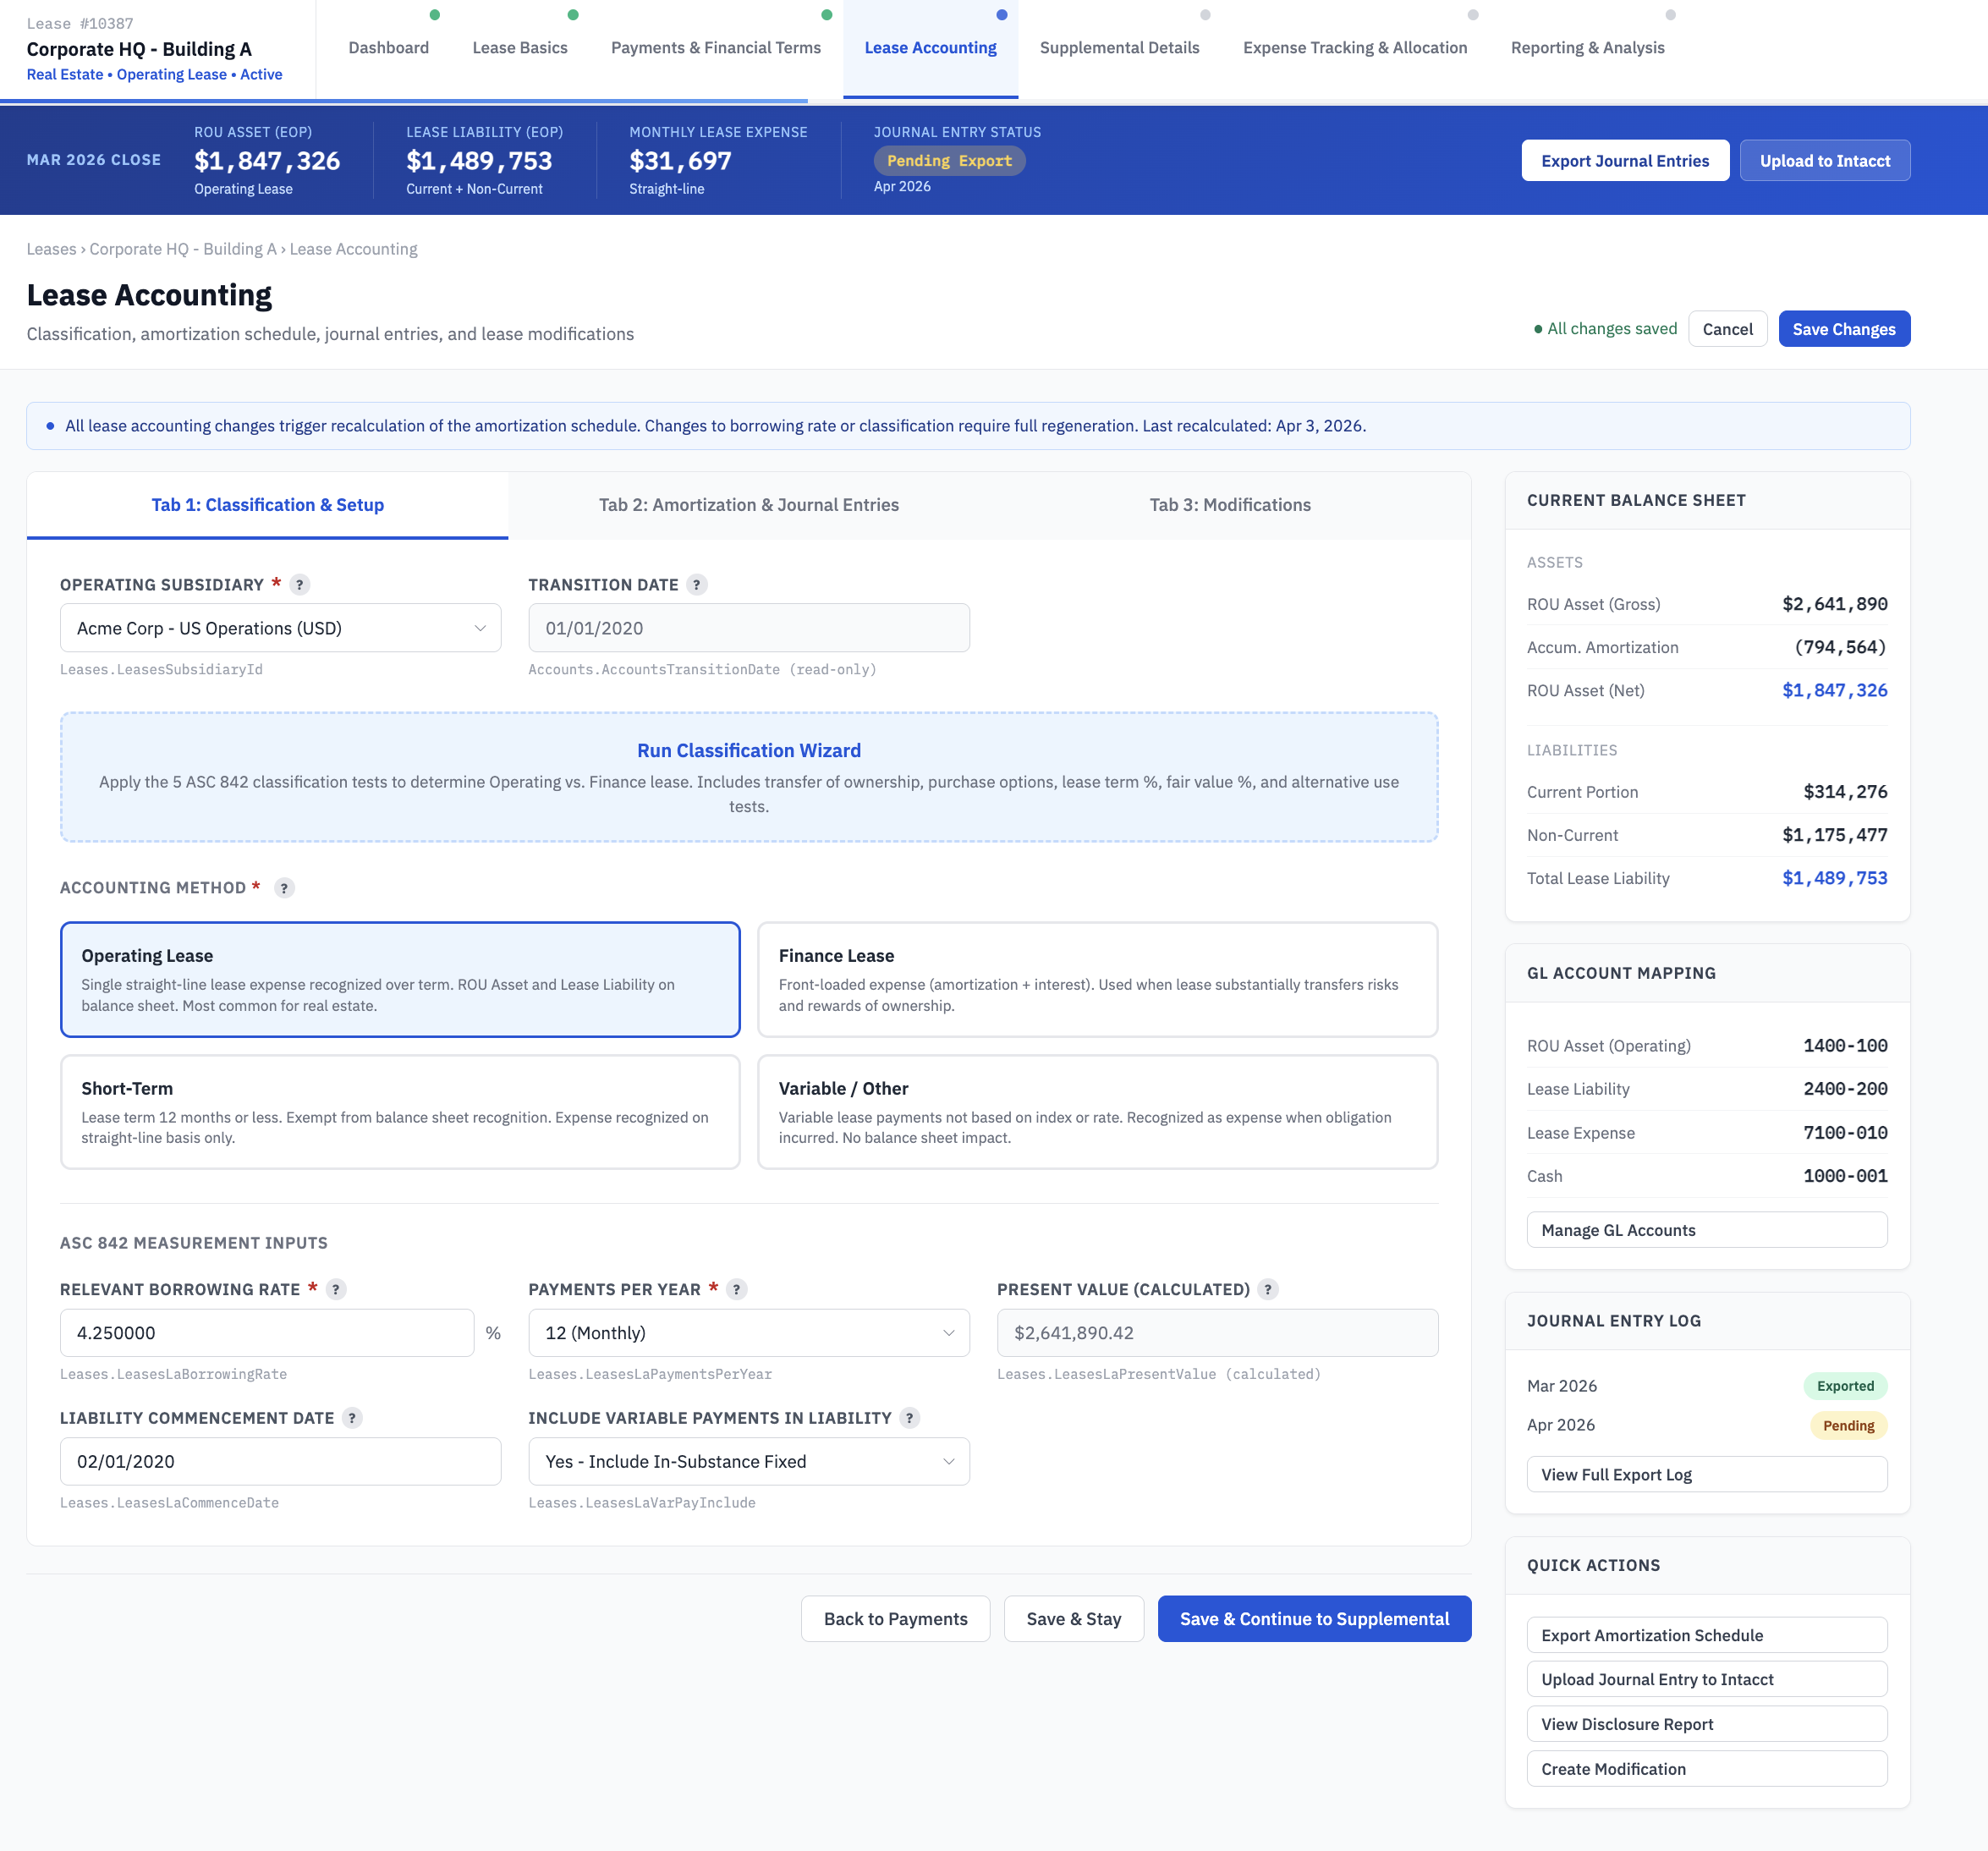Click Run Classification Wizard
The width and height of the screenshot is (1988, 1851).
click(x=748, y=750)
